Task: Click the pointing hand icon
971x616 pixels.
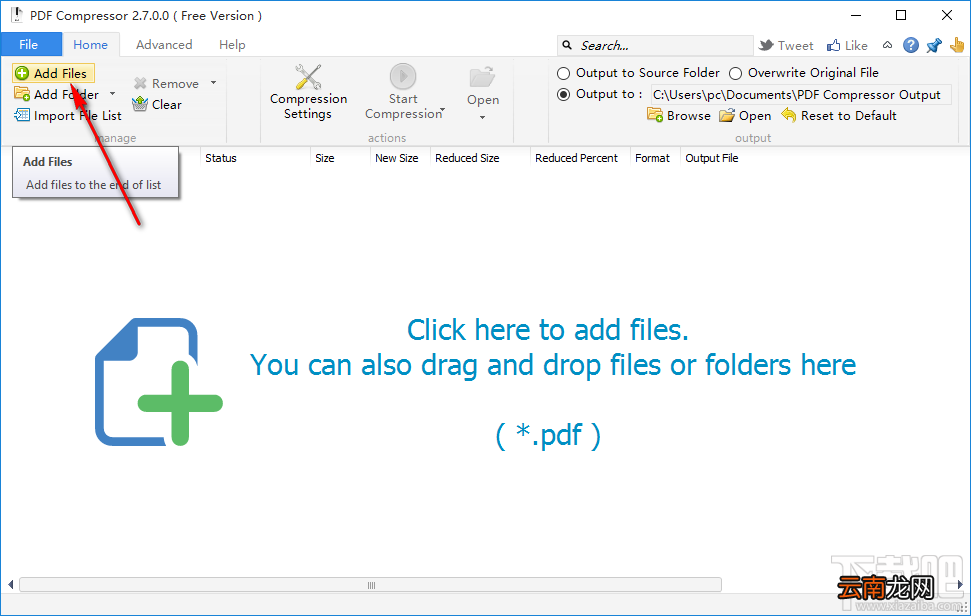Action: 957,45
